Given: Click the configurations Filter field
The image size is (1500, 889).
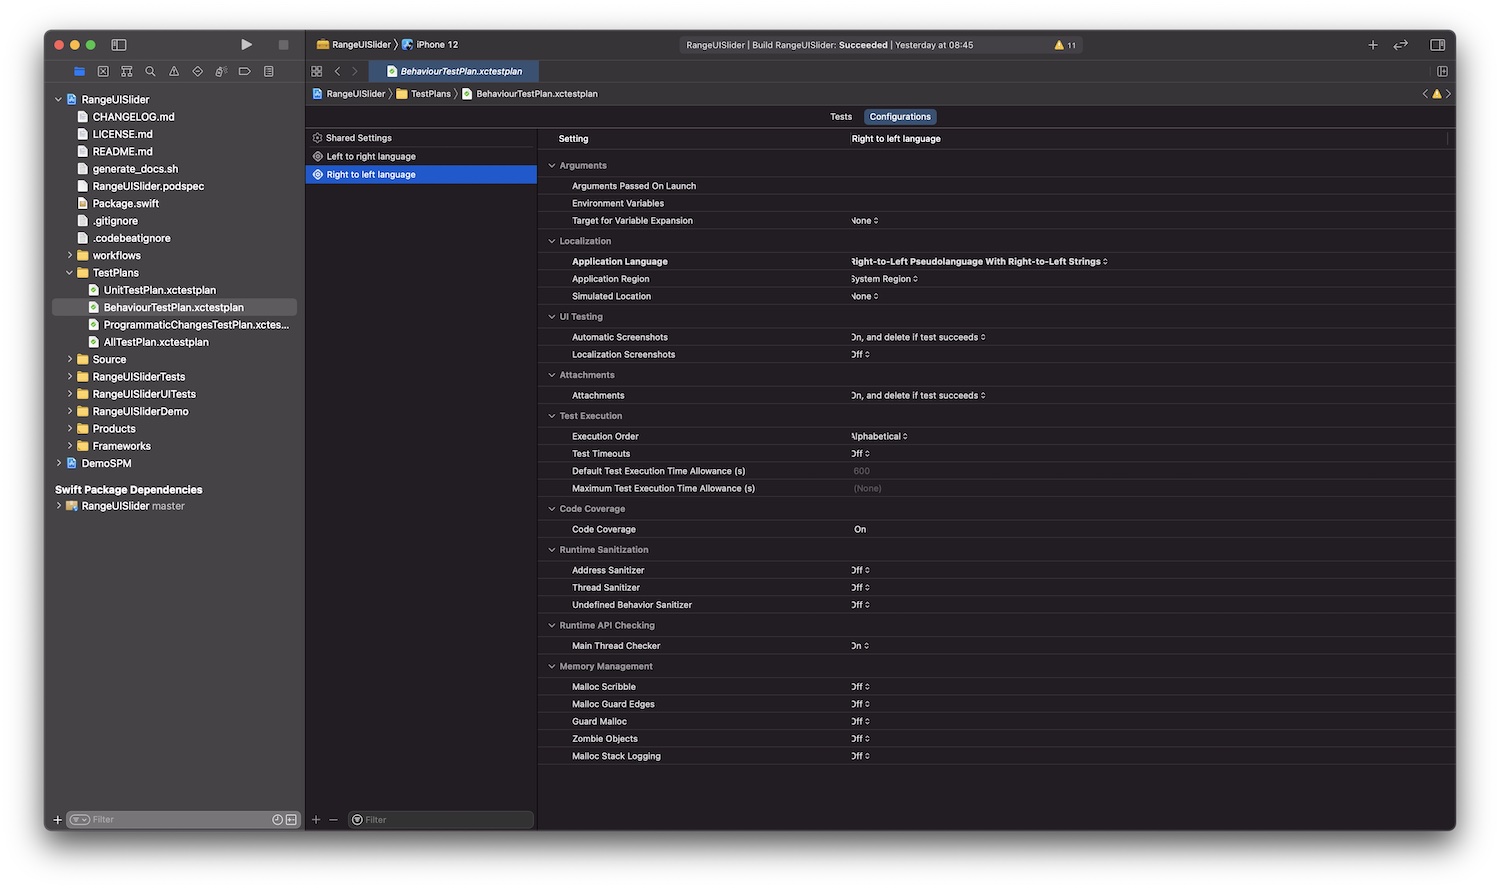Looking at the screenshot, I should click(440, 820).
